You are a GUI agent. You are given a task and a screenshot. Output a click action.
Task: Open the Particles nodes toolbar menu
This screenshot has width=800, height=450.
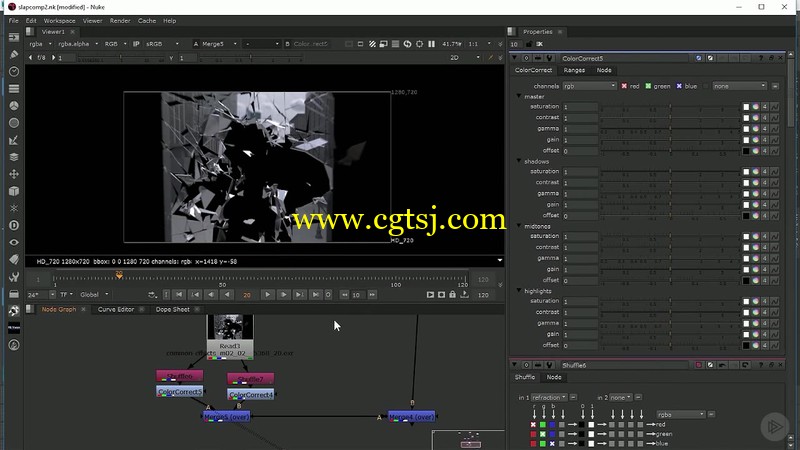click(x=14, y=208)
